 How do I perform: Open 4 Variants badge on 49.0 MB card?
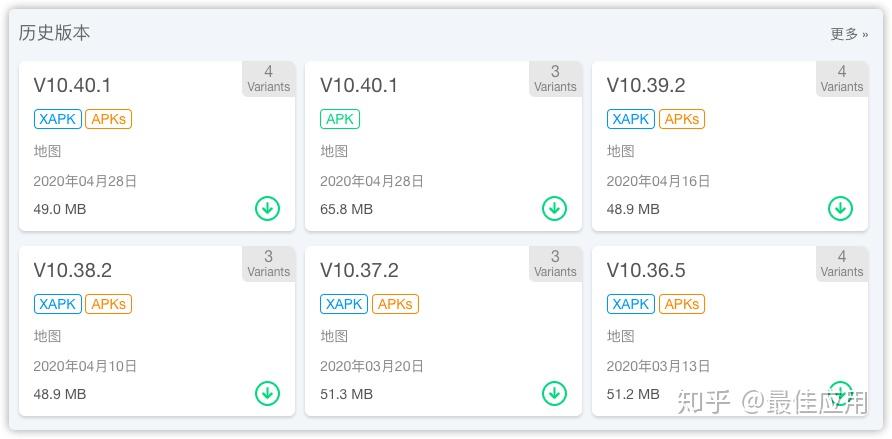click(x=269, y=79)
